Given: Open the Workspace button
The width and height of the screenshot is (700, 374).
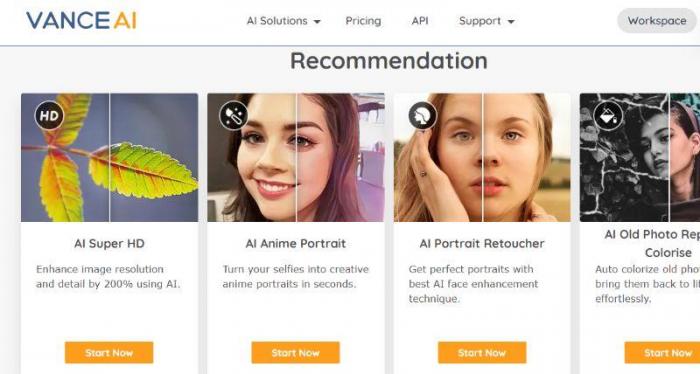Looking at the screenshot, I should [657, 21].
